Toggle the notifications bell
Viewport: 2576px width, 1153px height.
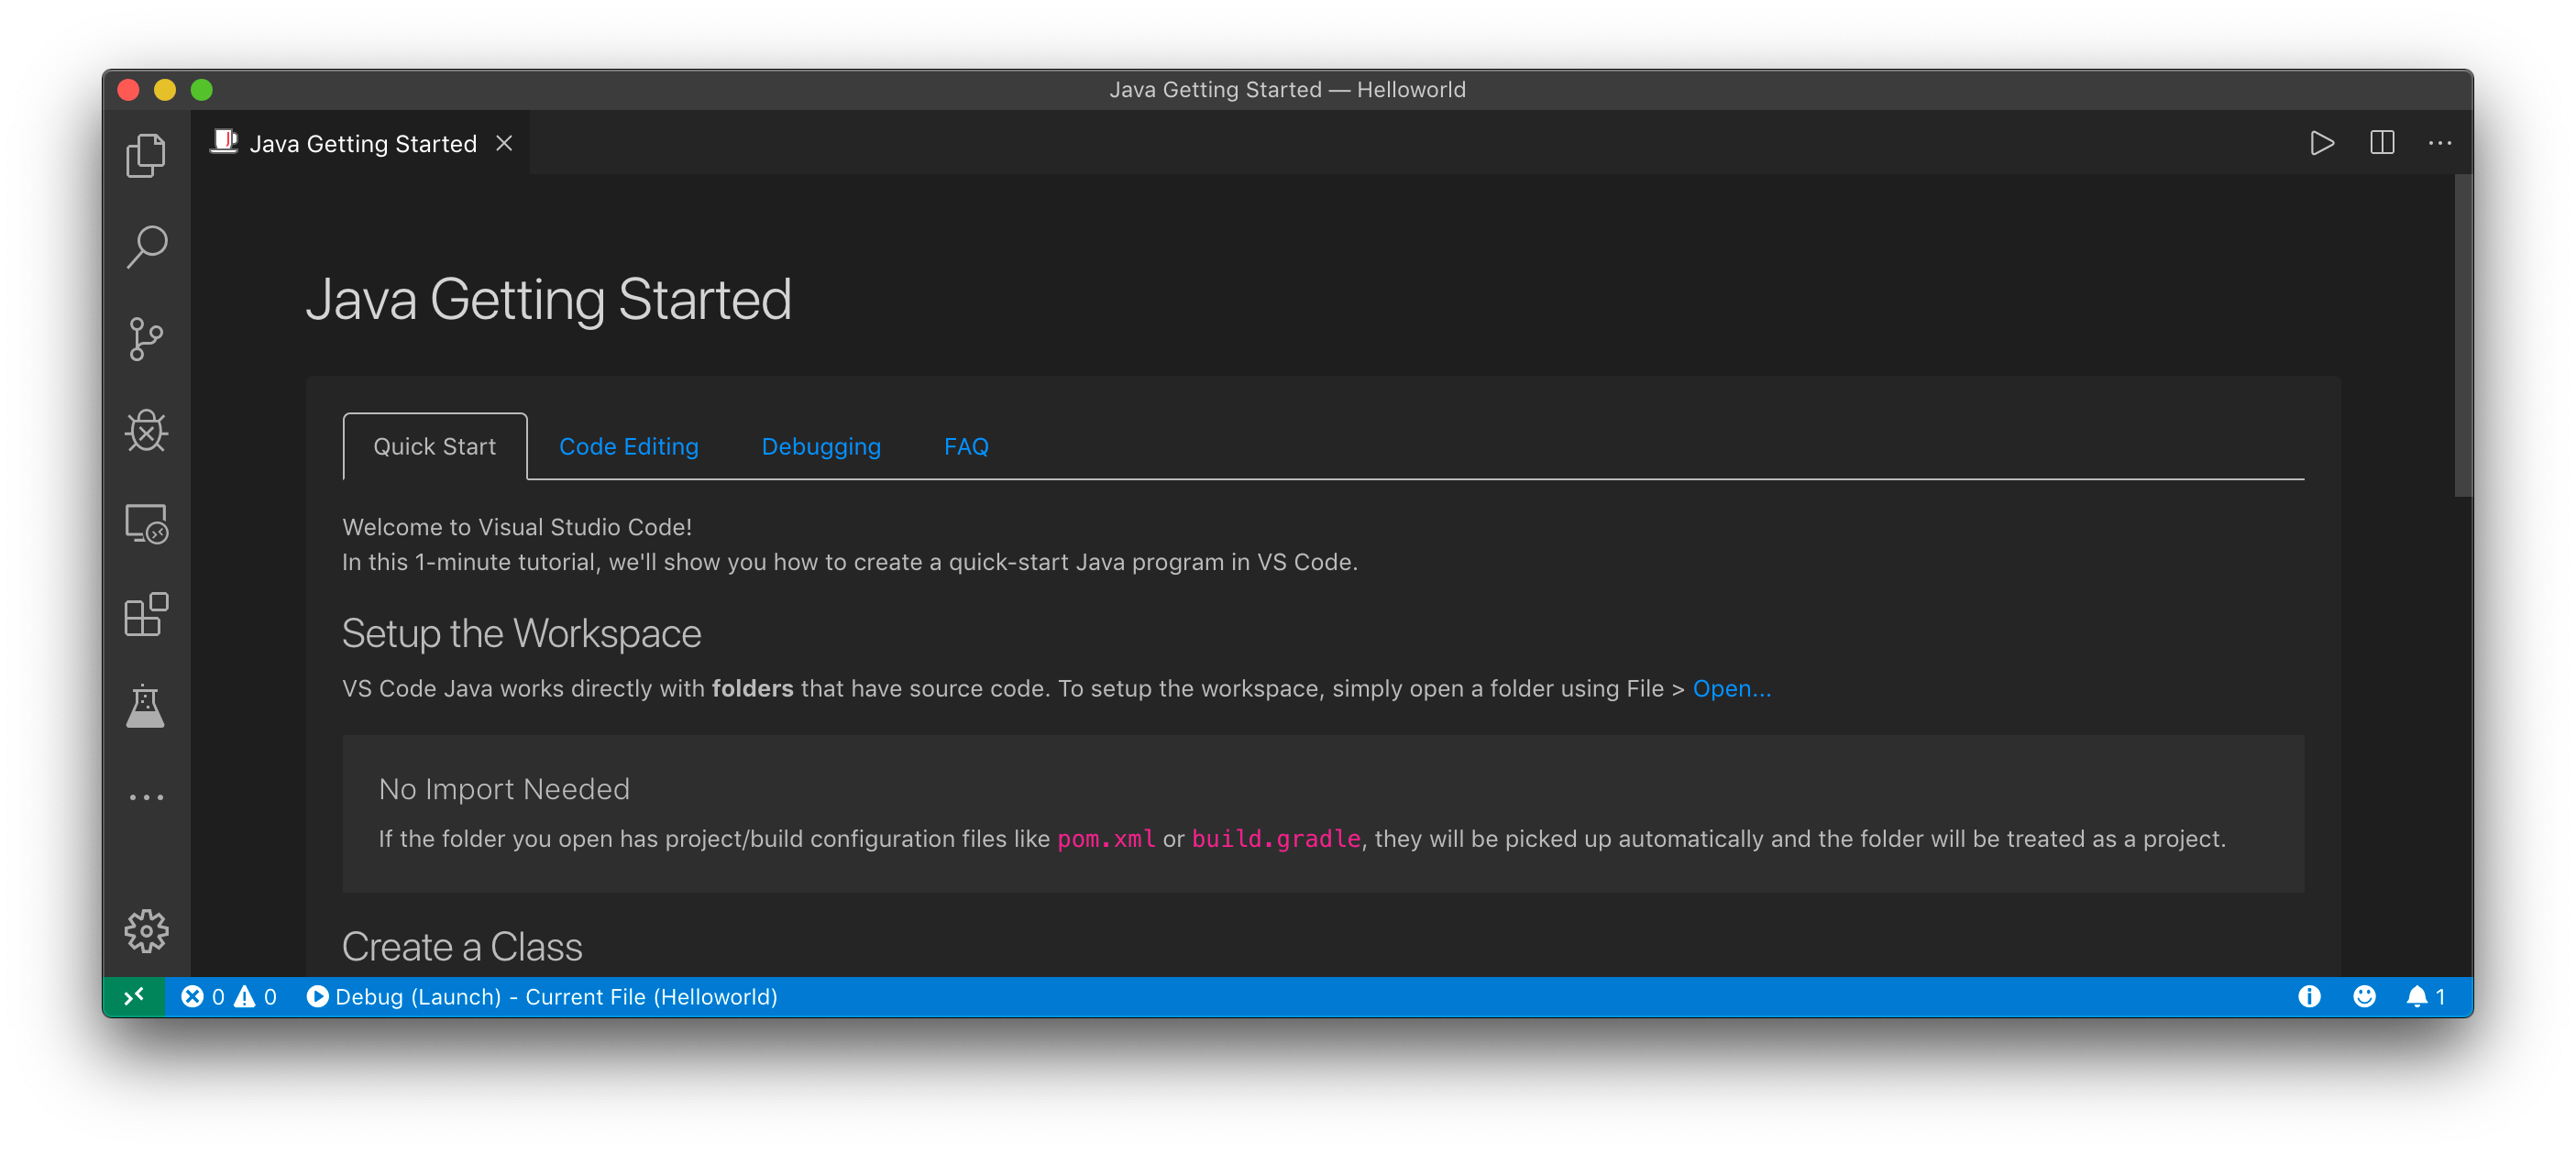pos(2419,996)
